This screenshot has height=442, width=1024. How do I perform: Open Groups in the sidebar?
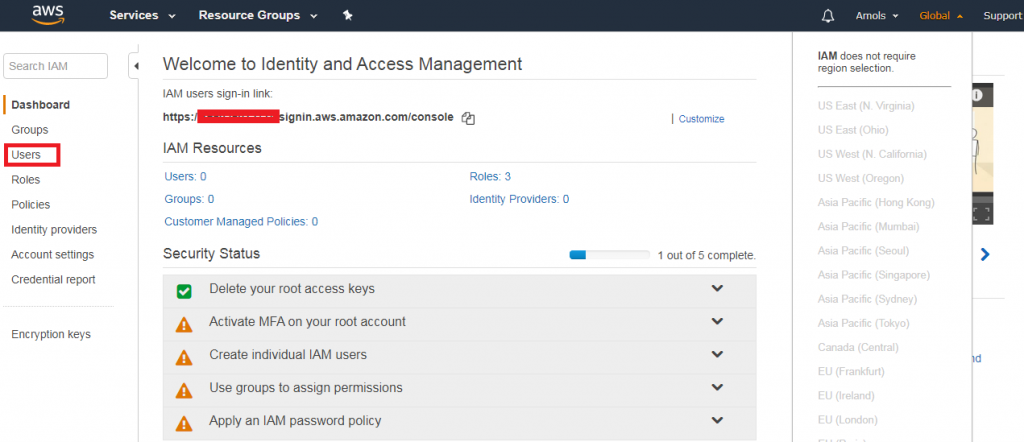point(30,130)
